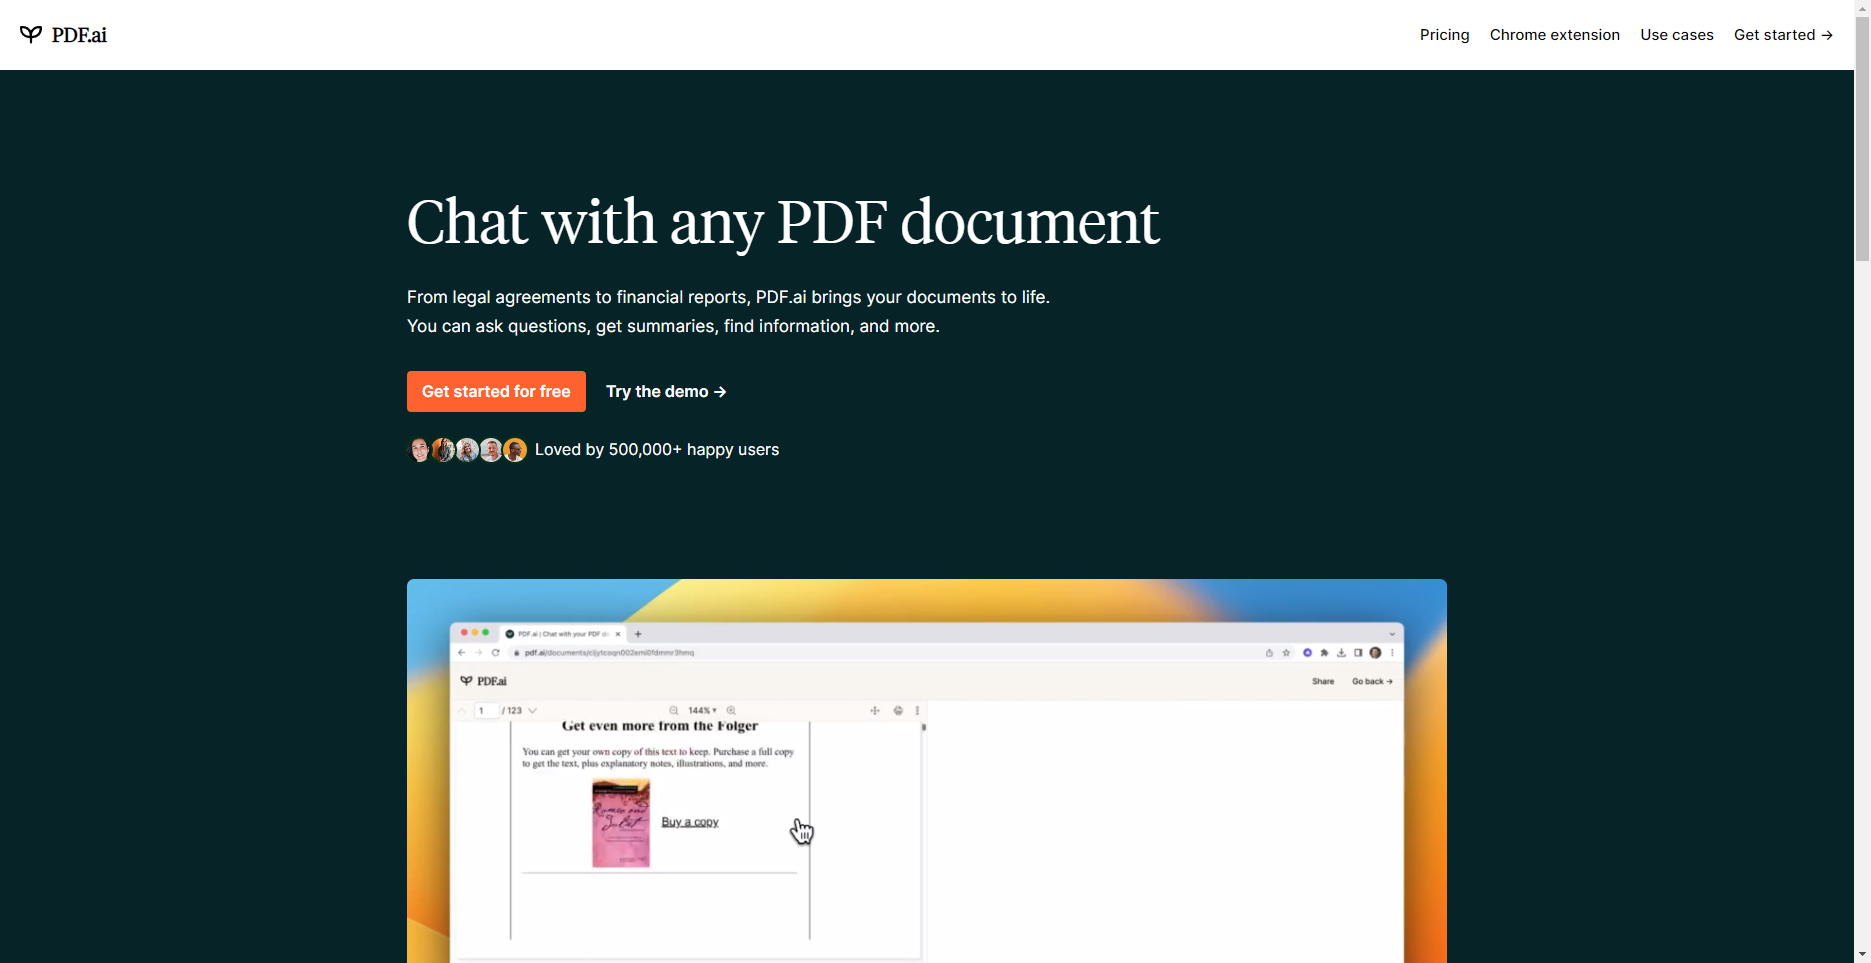Click the tab-strip chevron in the demo browser
The image size is (1871, 963).
(x=1392, y=634)
